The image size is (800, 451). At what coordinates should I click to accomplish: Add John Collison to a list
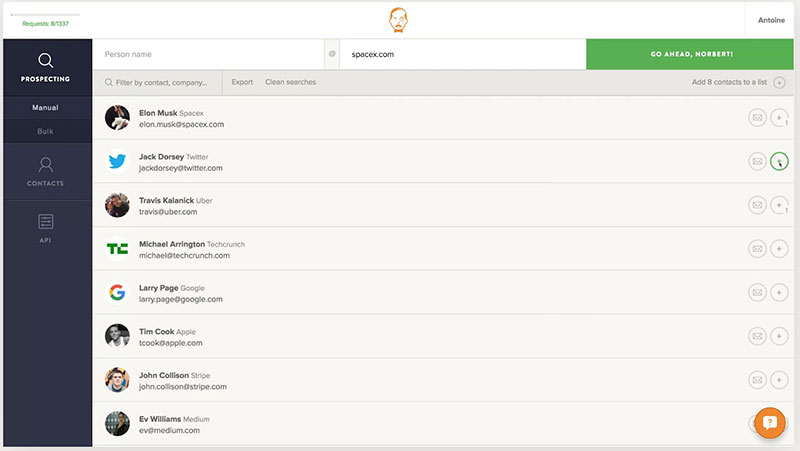pyautogui.click(x=779, y=380)
